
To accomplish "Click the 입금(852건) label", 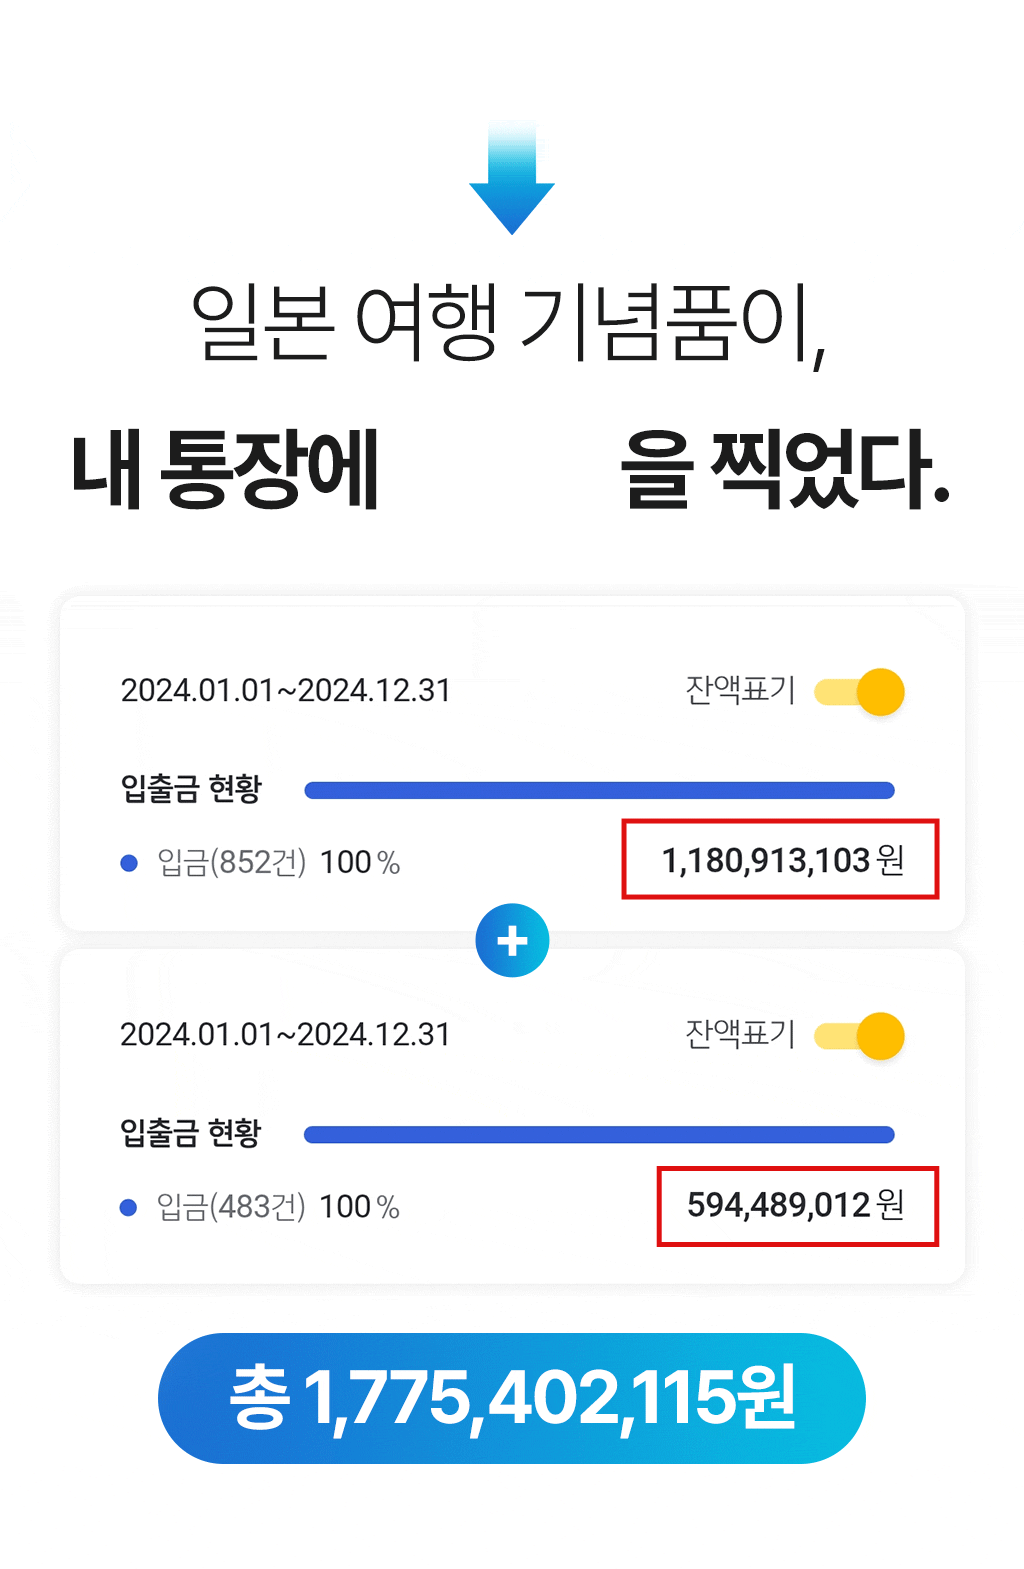I will (232, 863).
